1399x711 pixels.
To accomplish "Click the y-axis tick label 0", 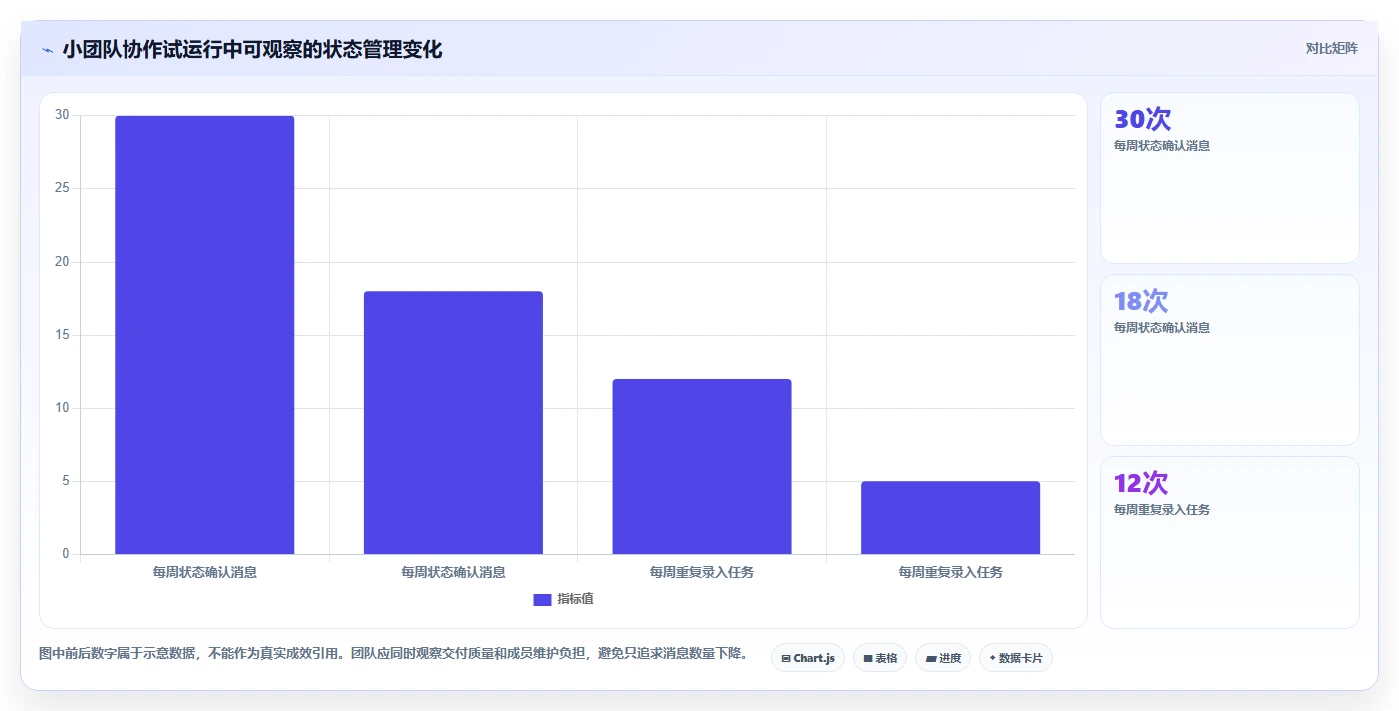I will pos(66,554).
